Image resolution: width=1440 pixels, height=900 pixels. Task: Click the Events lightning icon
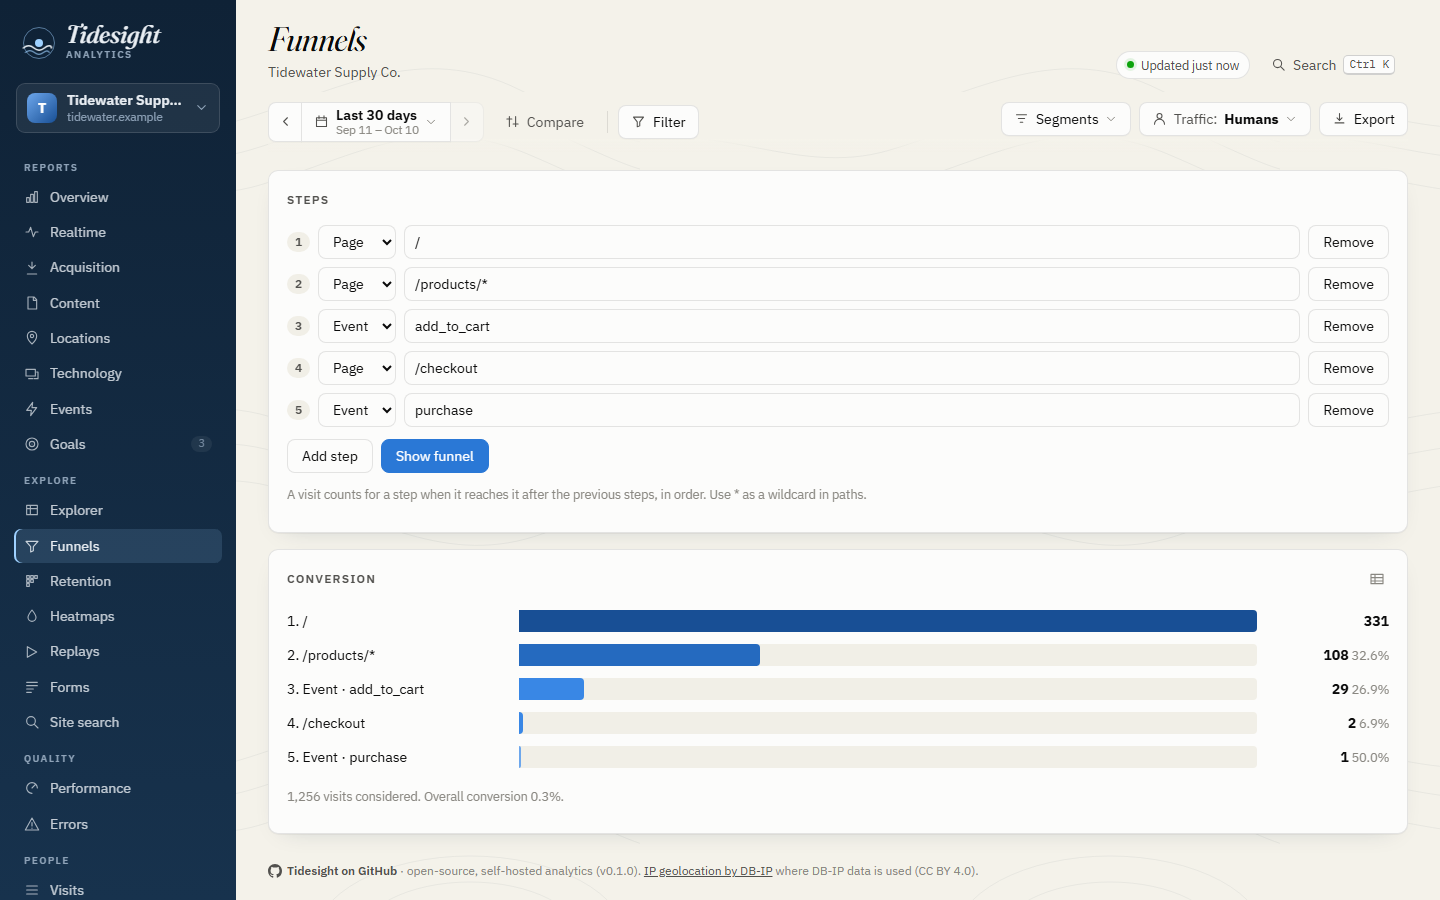point(32,409)
